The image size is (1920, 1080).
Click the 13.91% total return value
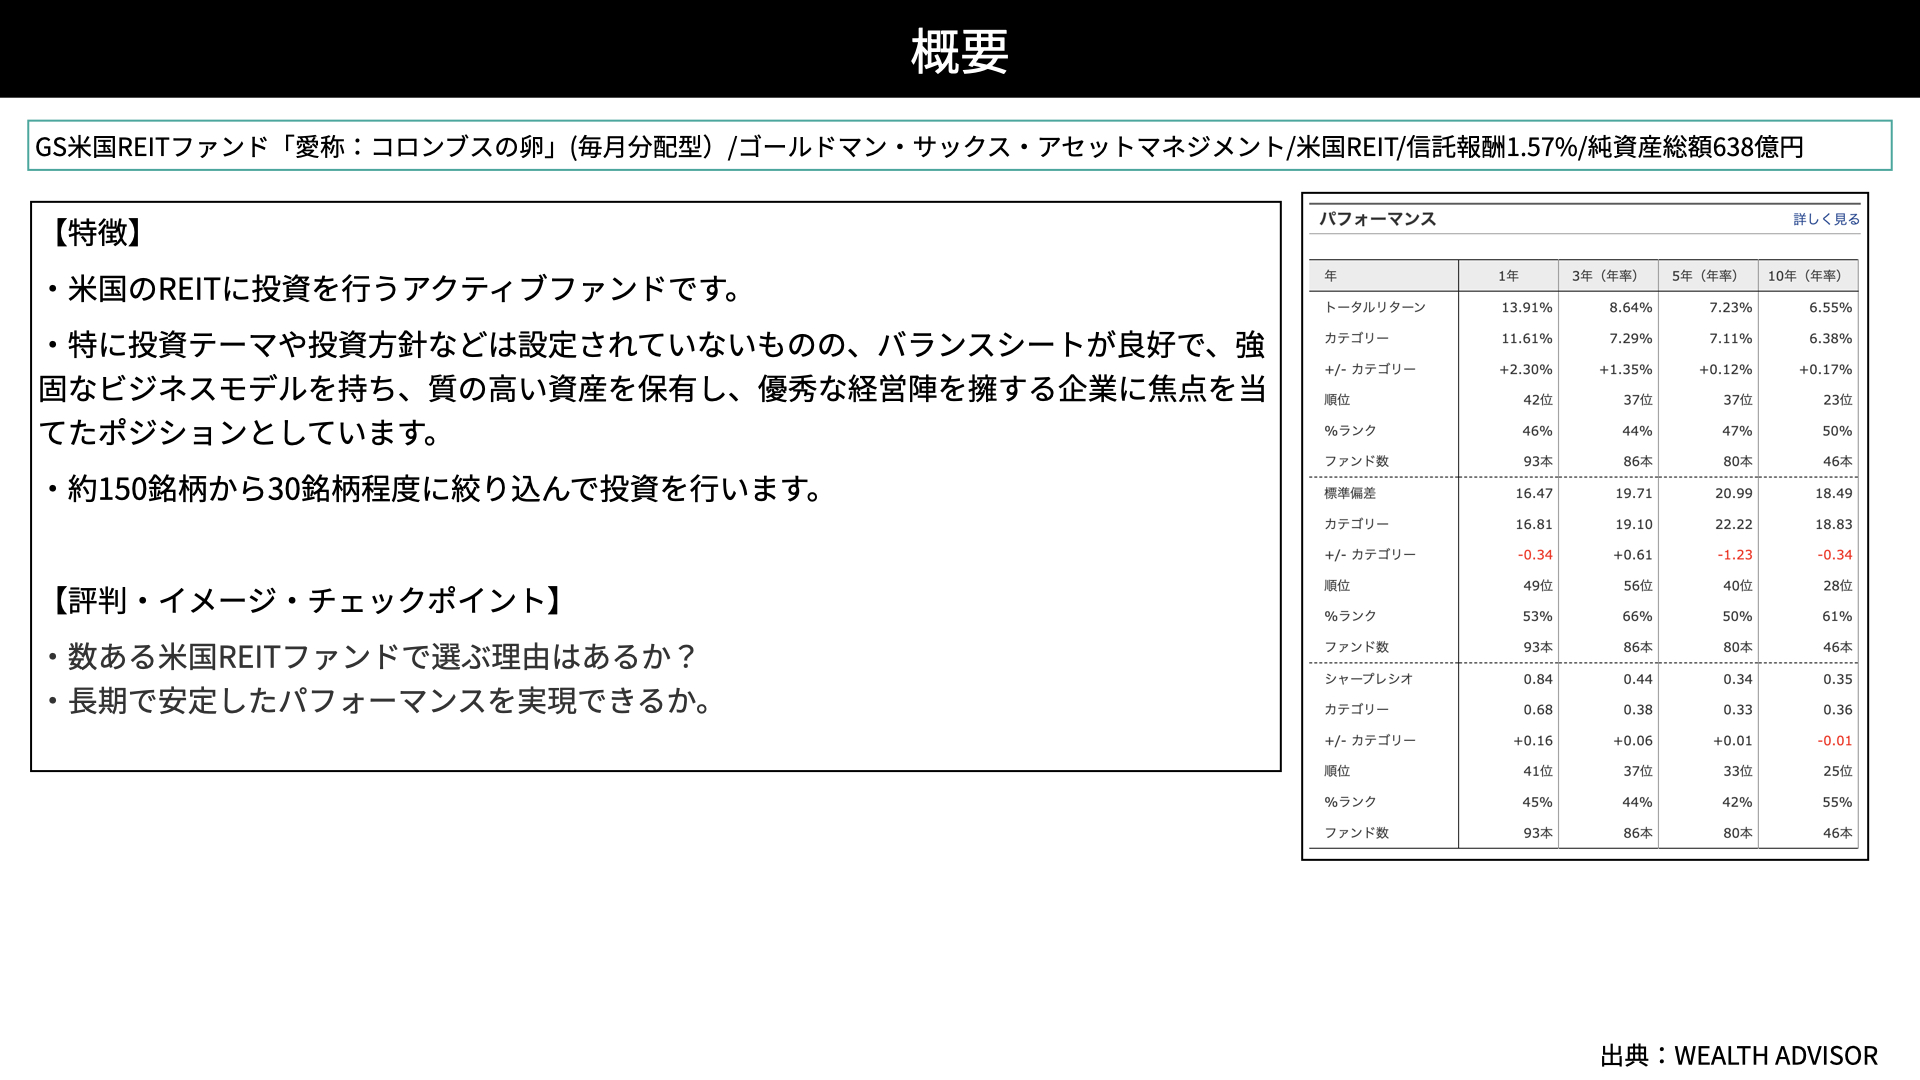click(1527, 308)
